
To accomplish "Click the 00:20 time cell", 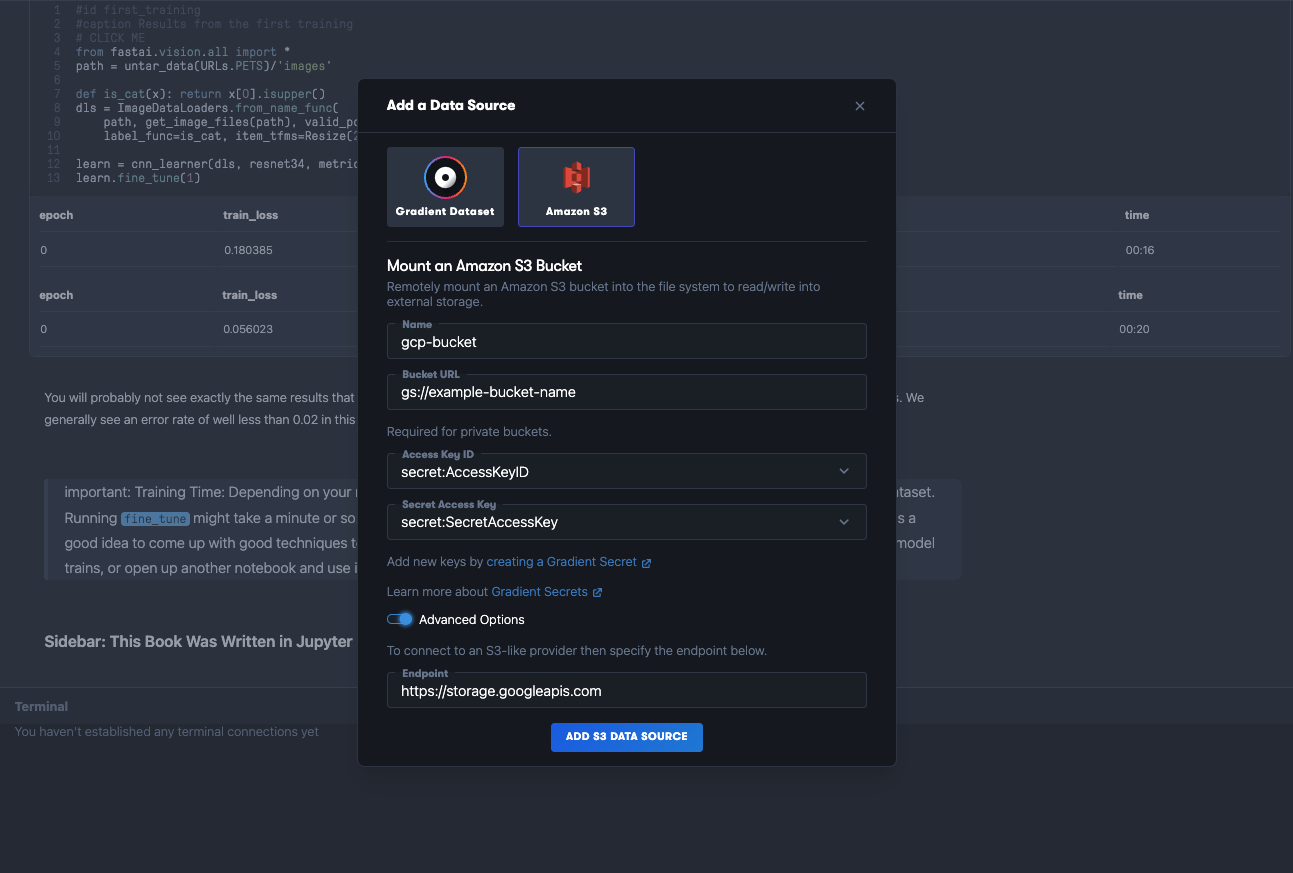I will (x=1134, y=329).
